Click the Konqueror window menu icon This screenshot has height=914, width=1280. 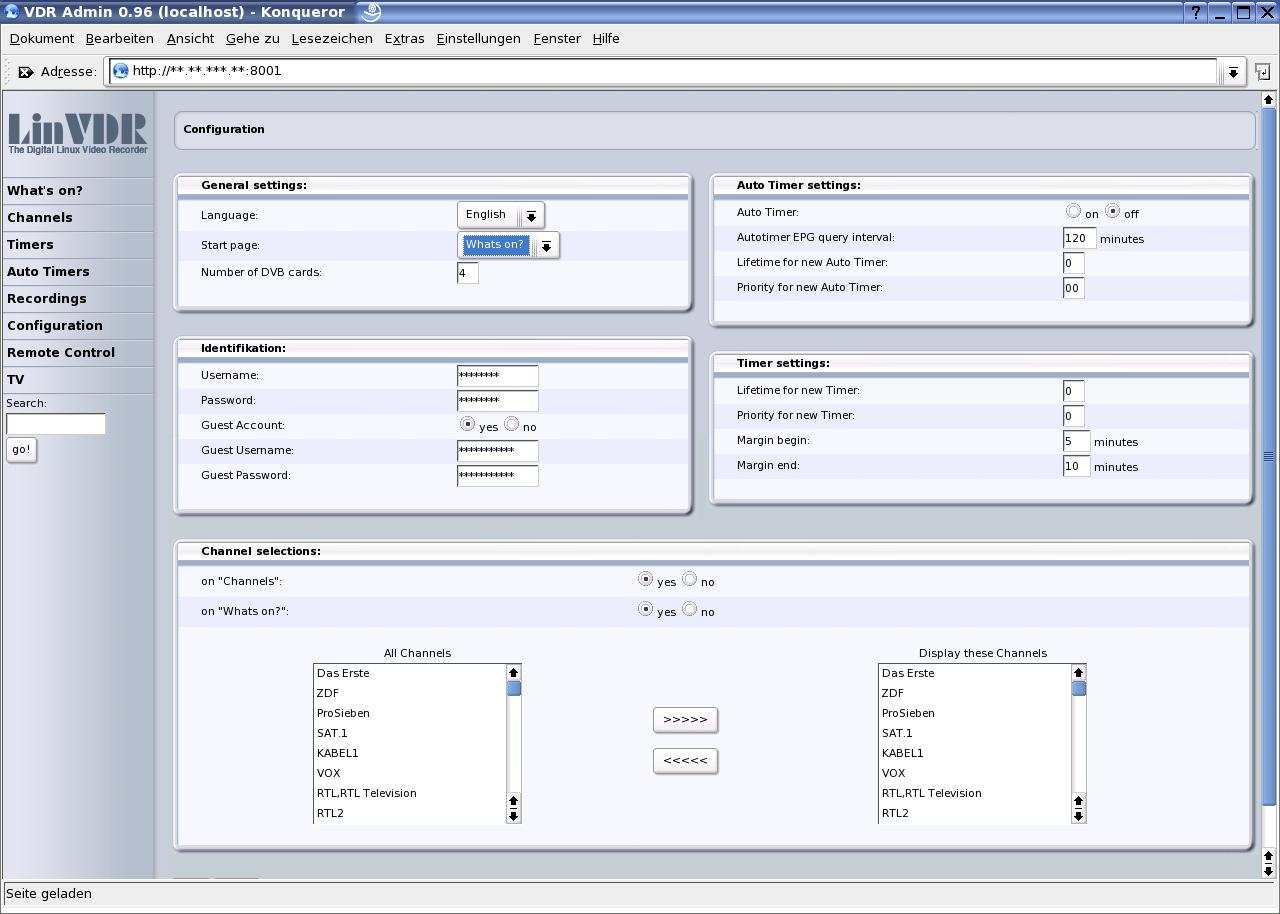[x=12, y=12]
